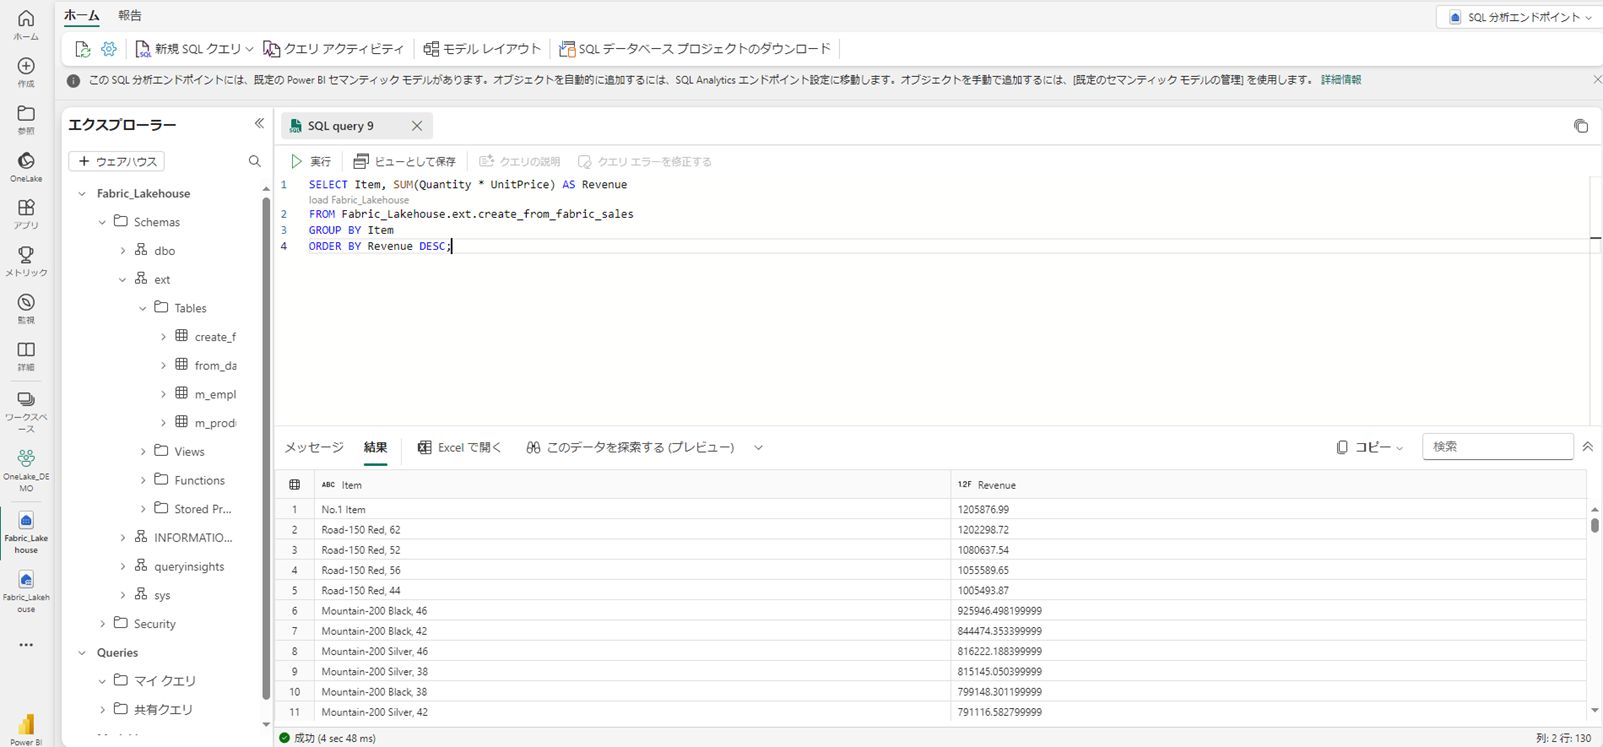1603x747 pixels.
Task: Click Excel で開く button
Action: coord(460,447)
